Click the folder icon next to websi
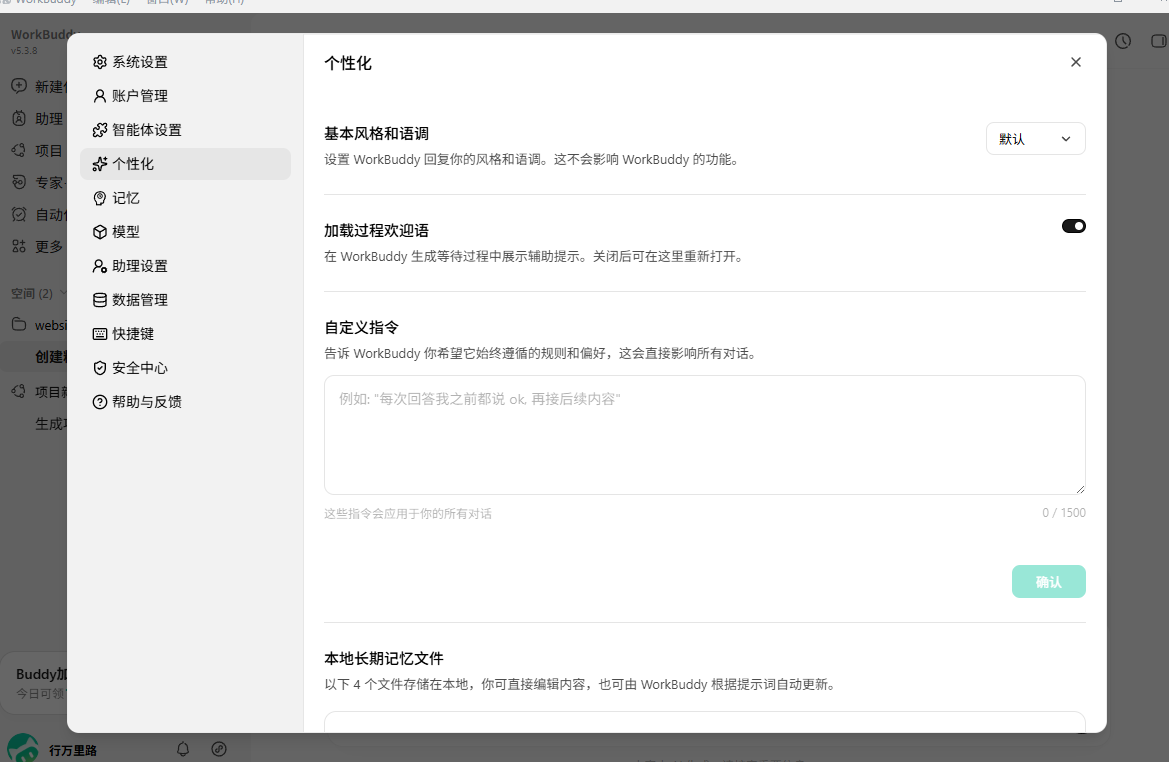Viewport: 1169px width, 762px height. pyautogui.click(x=19, y=324)
